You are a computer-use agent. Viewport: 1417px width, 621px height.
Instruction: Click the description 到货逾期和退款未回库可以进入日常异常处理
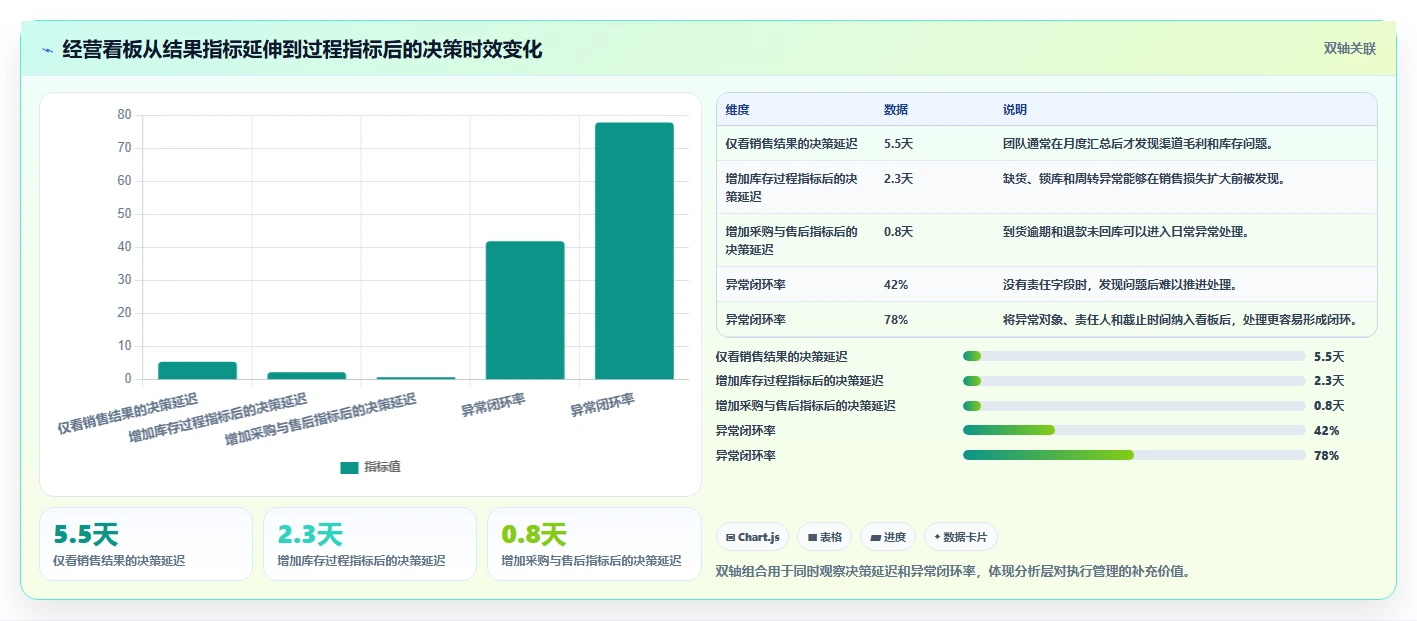[x=1128, y=232]
